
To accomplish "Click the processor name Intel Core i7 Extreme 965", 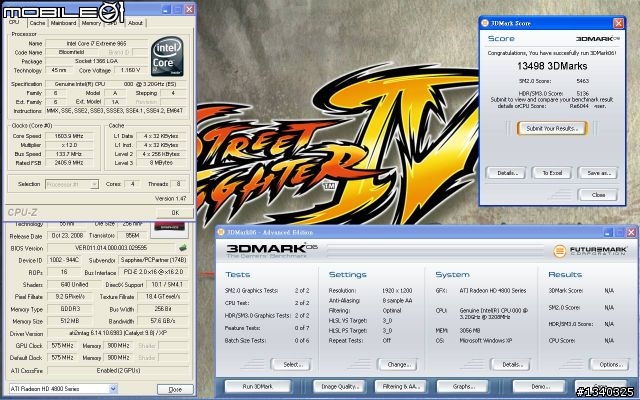I will (96, 43).
